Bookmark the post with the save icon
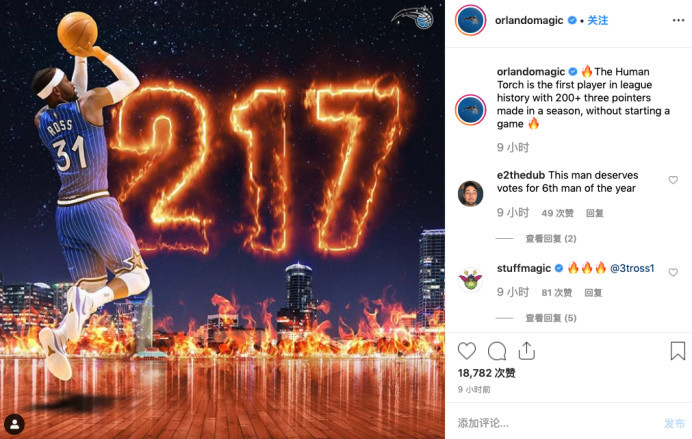Image resolution: width=692 pixels, height=439 pixels. pyautogui.click(x=677, y=351)
